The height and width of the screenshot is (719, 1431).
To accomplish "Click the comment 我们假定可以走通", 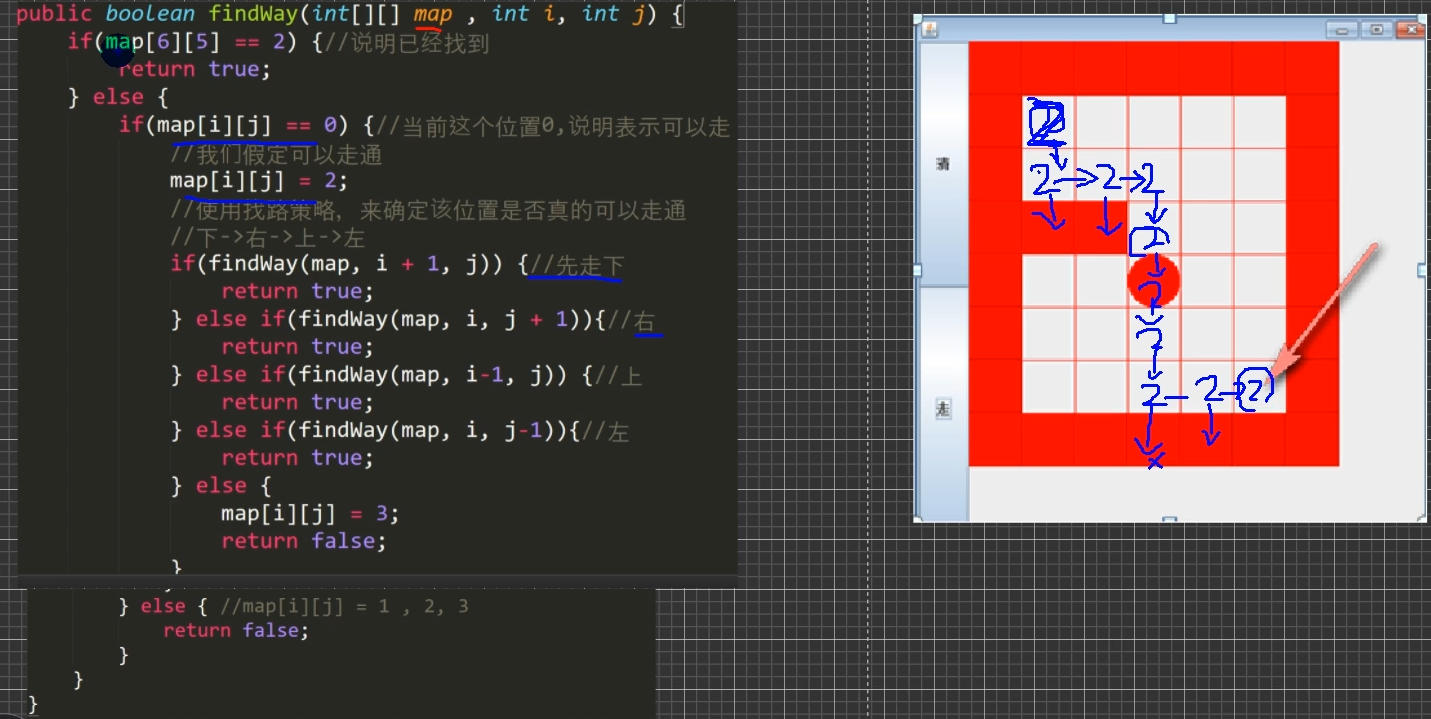I will point(277,155).
